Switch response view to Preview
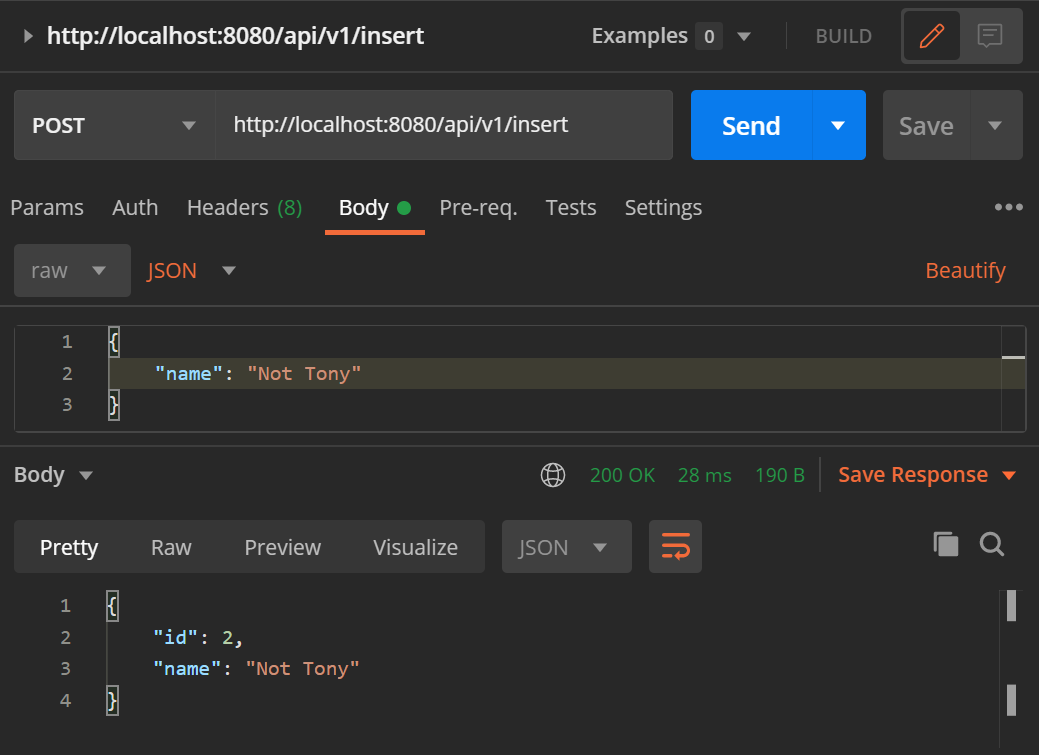 (x=282, y=547)
